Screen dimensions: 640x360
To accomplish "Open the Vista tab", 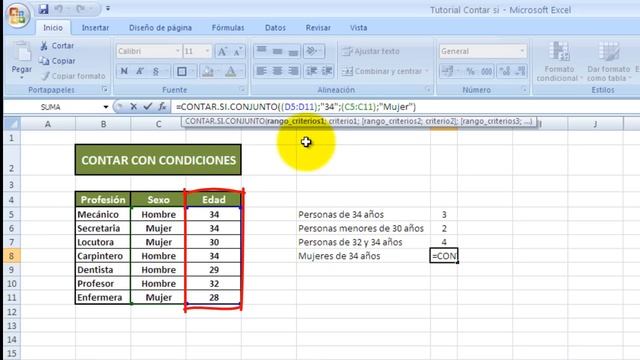I will pos(358,28).
